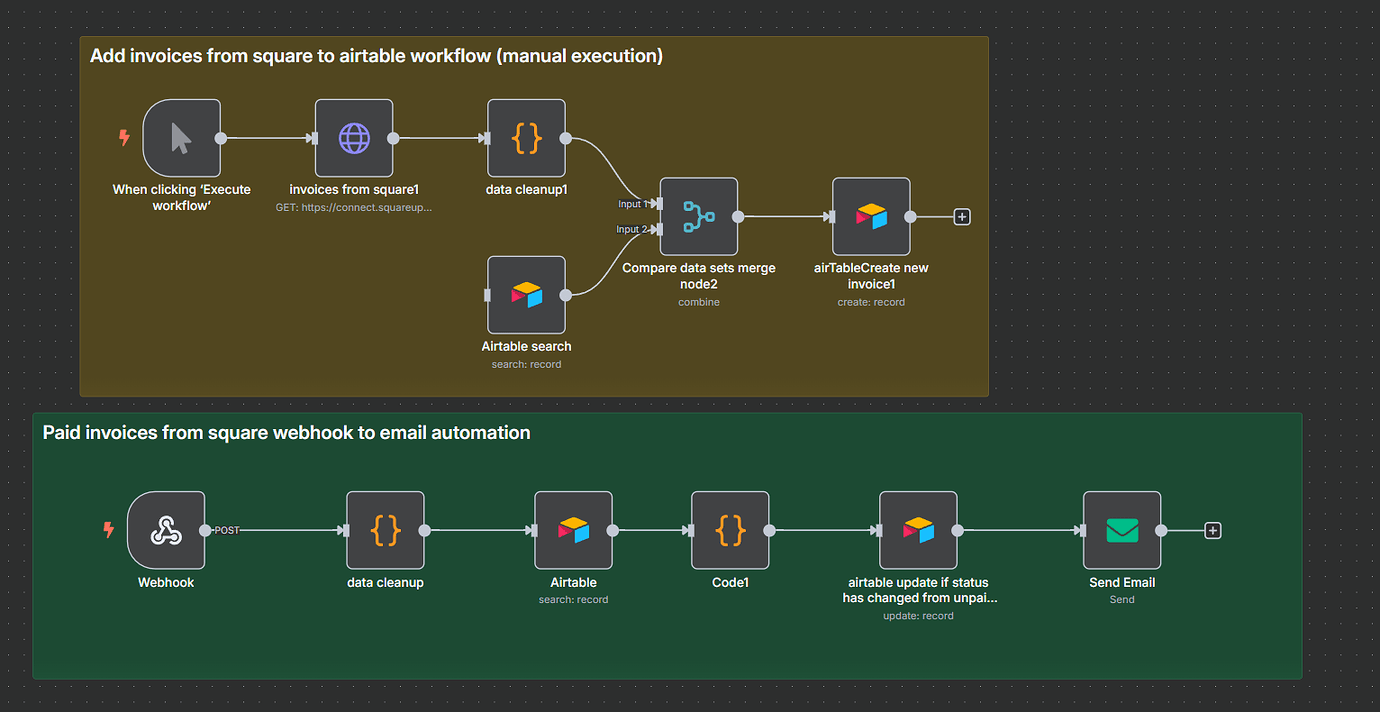Select the "airTableCreate new invoice1" node
The height and width of the screenshot is (712, 1380).
pos(871,216)
